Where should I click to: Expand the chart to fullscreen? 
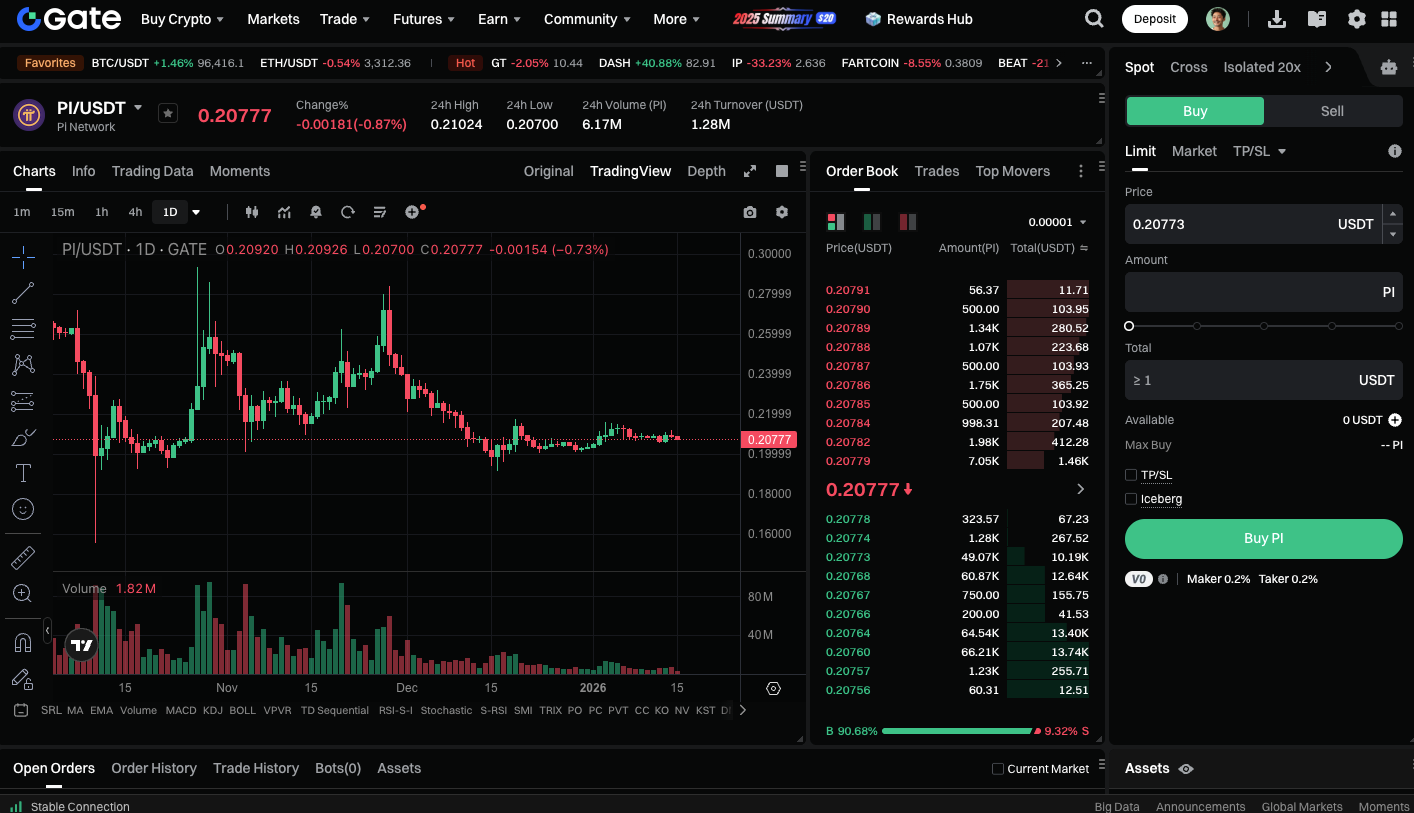click(750, 171)
